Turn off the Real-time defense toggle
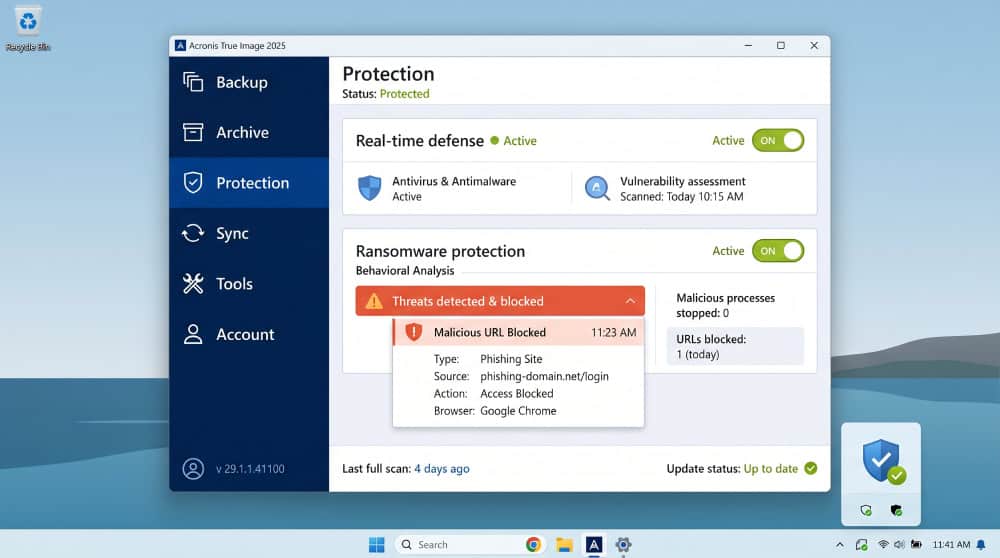The image size is (1000, 558). click(778, 140)
